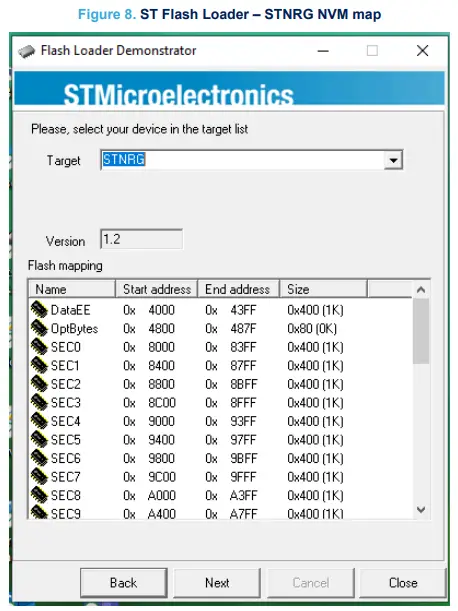This screenshot has height=611, width=458.
Task: Sort by the Start address column header
Action: 157,289
